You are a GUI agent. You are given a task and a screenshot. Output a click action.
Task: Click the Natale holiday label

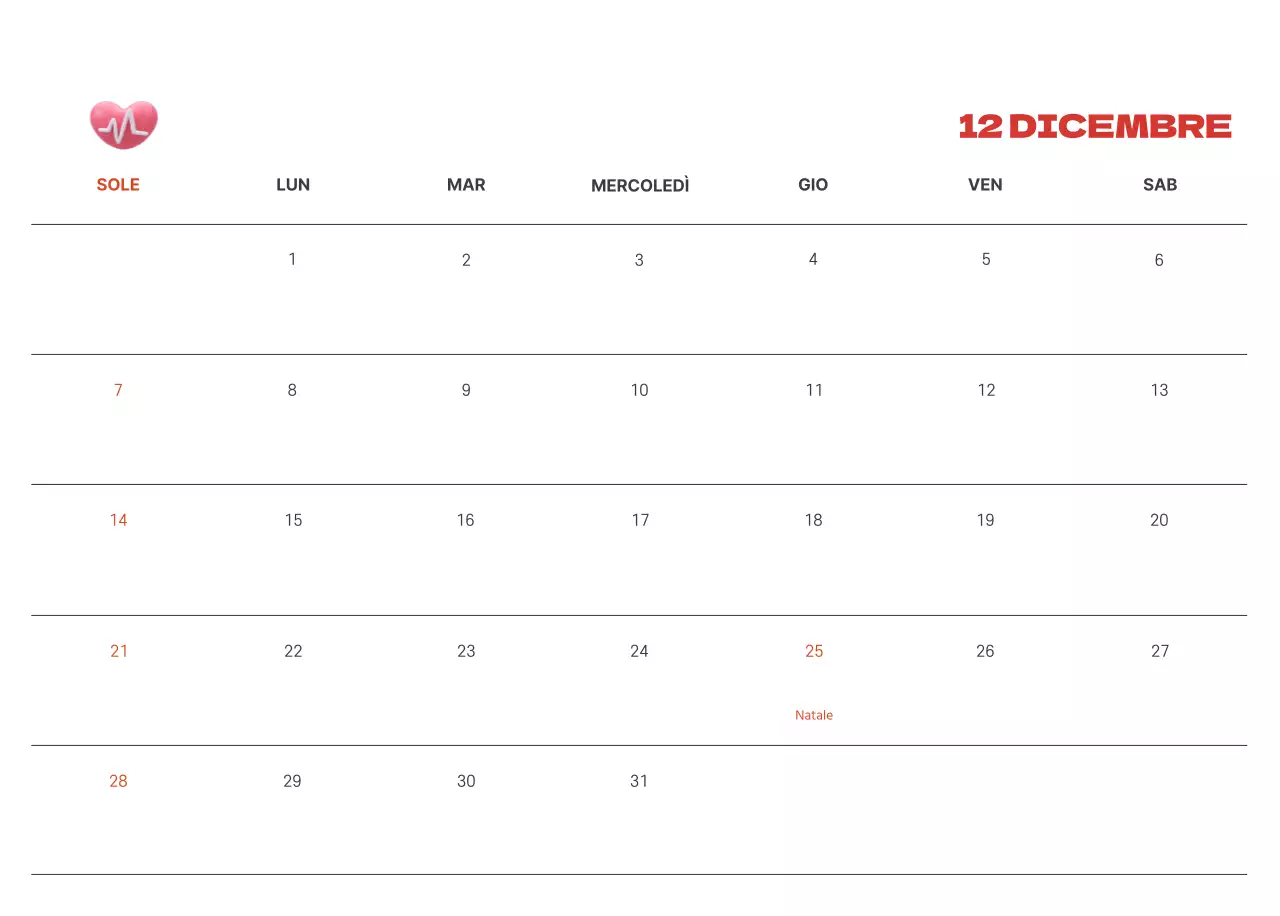[x=814, y=715]
